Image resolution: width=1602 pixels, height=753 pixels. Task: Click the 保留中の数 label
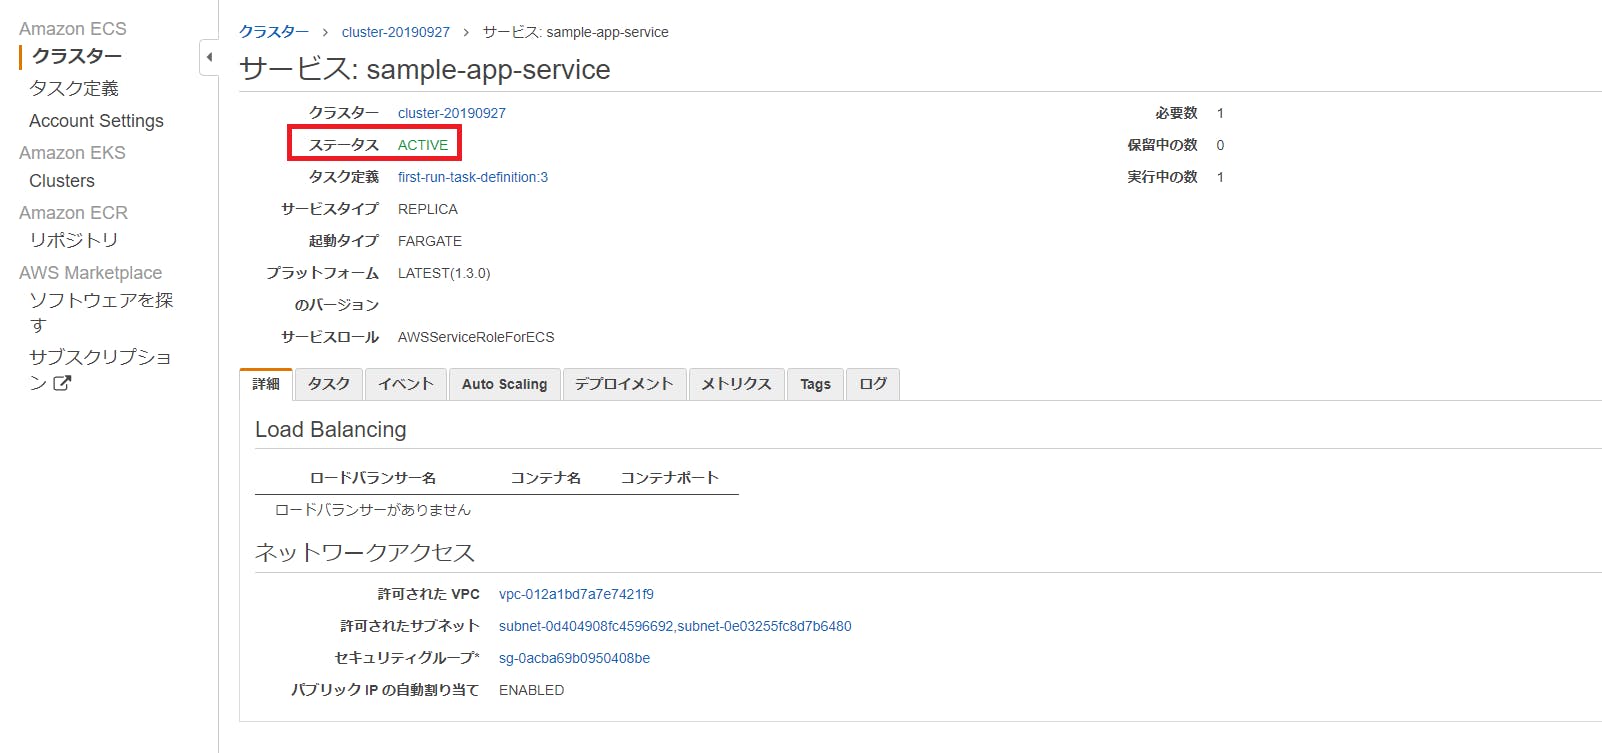pyautogui.click(x=1163, y=145)
